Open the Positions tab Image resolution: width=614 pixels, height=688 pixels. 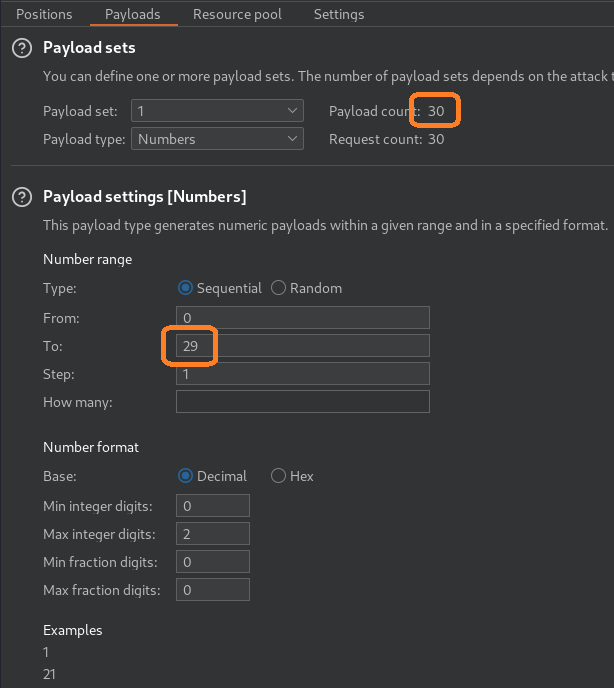click(44, 14)
